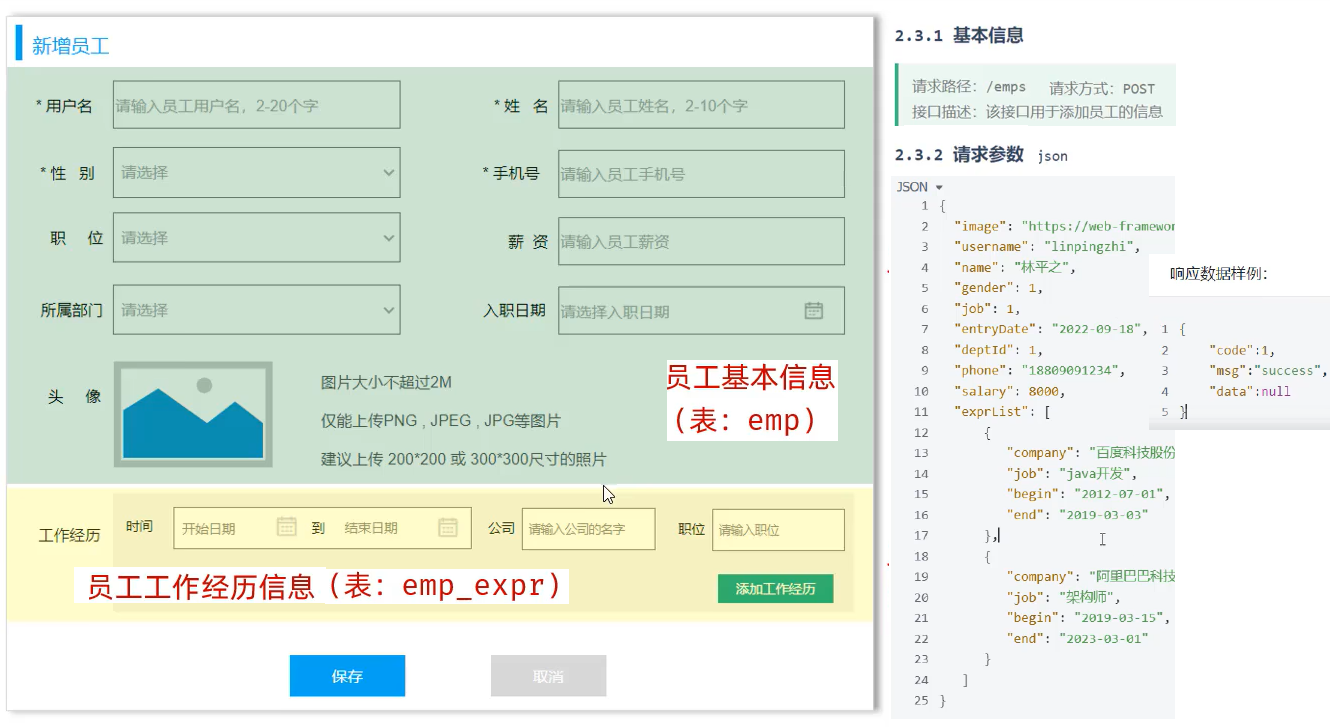This screenshot has height=727, width=1330.
Task: Click calendar icon beside 结束日期
Action: pyautogui.click(x=448, y=527)
